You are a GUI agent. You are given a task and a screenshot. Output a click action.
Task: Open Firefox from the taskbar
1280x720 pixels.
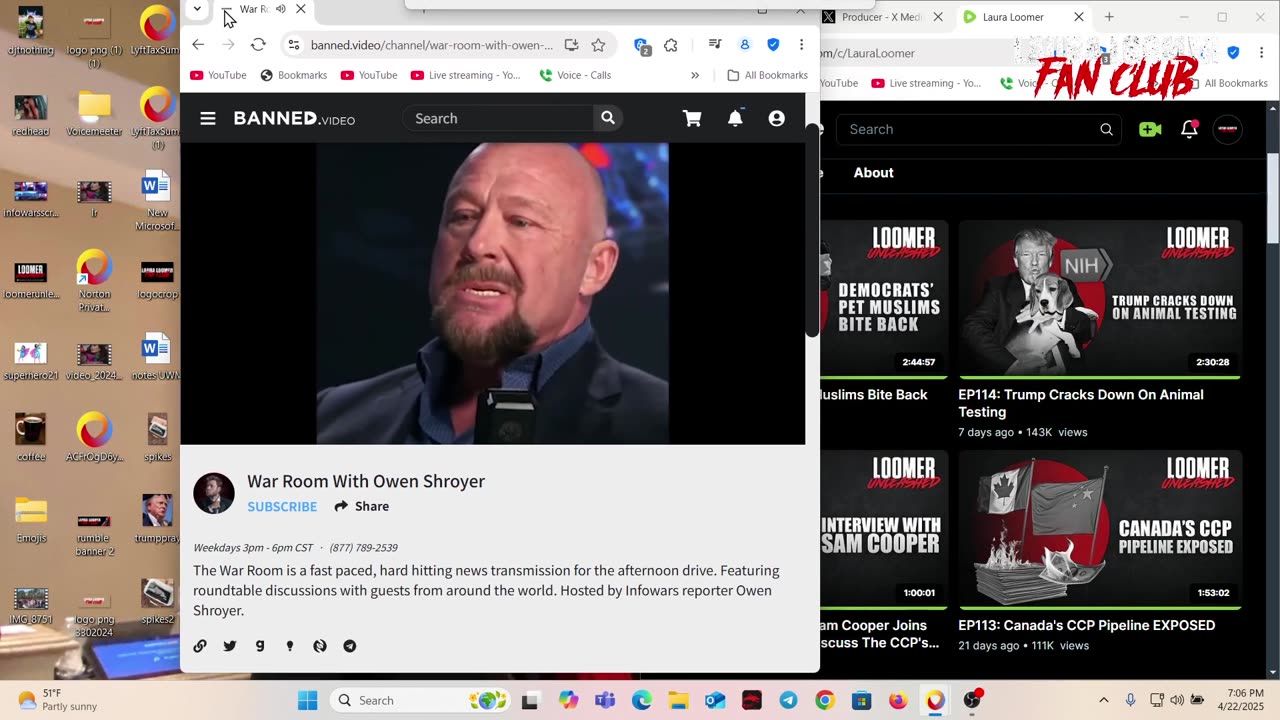(898, 700)
